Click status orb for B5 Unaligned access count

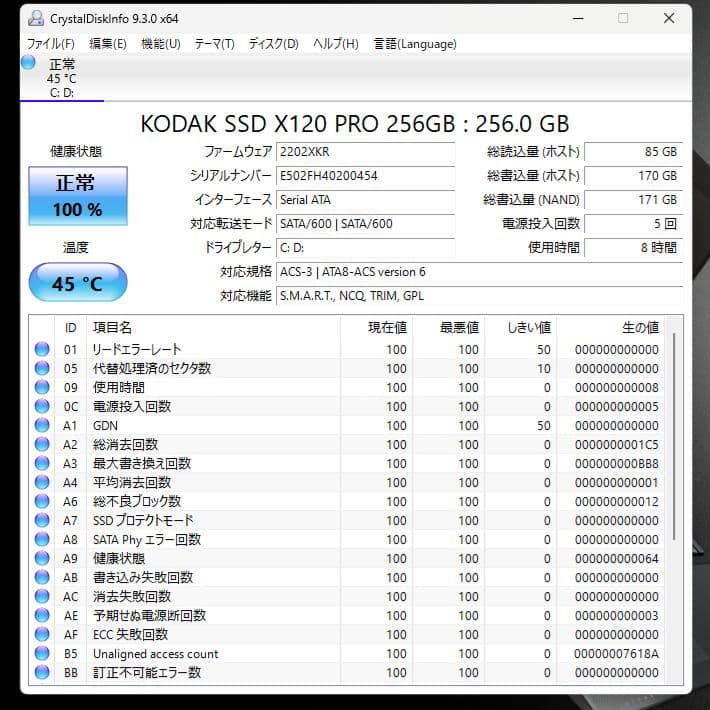pyautogui.click(x=42, y=653)
